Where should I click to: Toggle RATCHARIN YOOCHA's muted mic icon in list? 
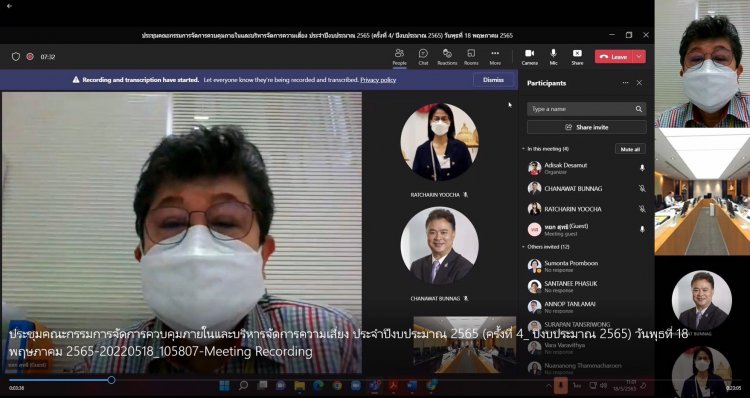coord(642,209)
